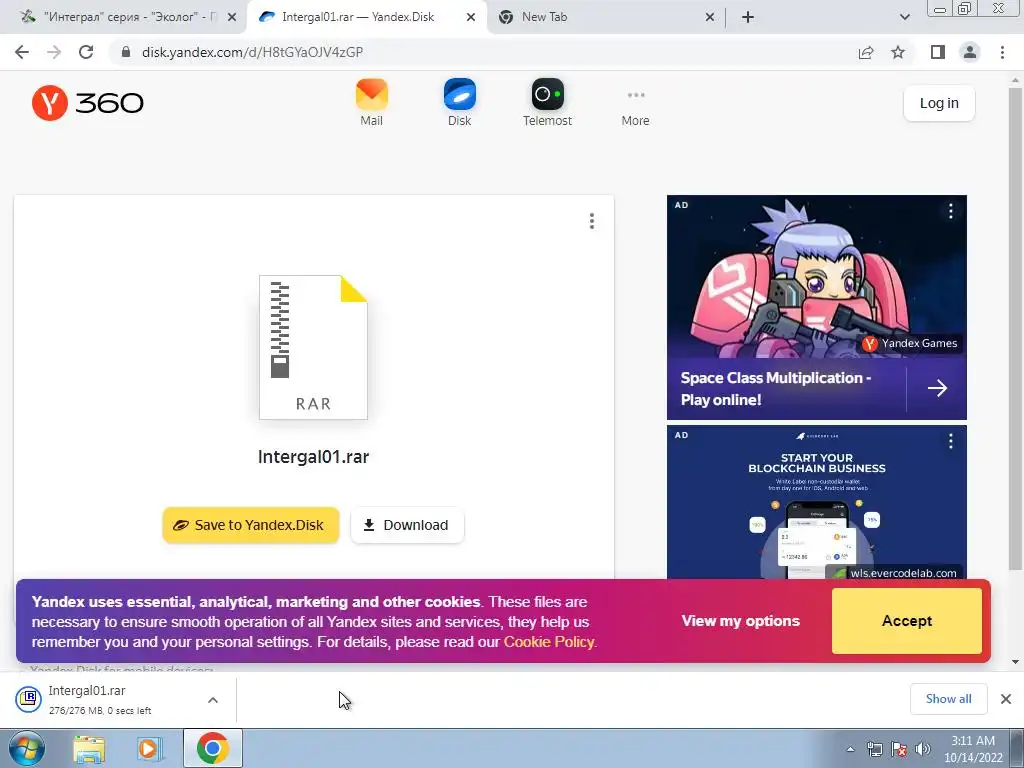Expand the Intergal01.rar download item menu

(x=213, y=700)
